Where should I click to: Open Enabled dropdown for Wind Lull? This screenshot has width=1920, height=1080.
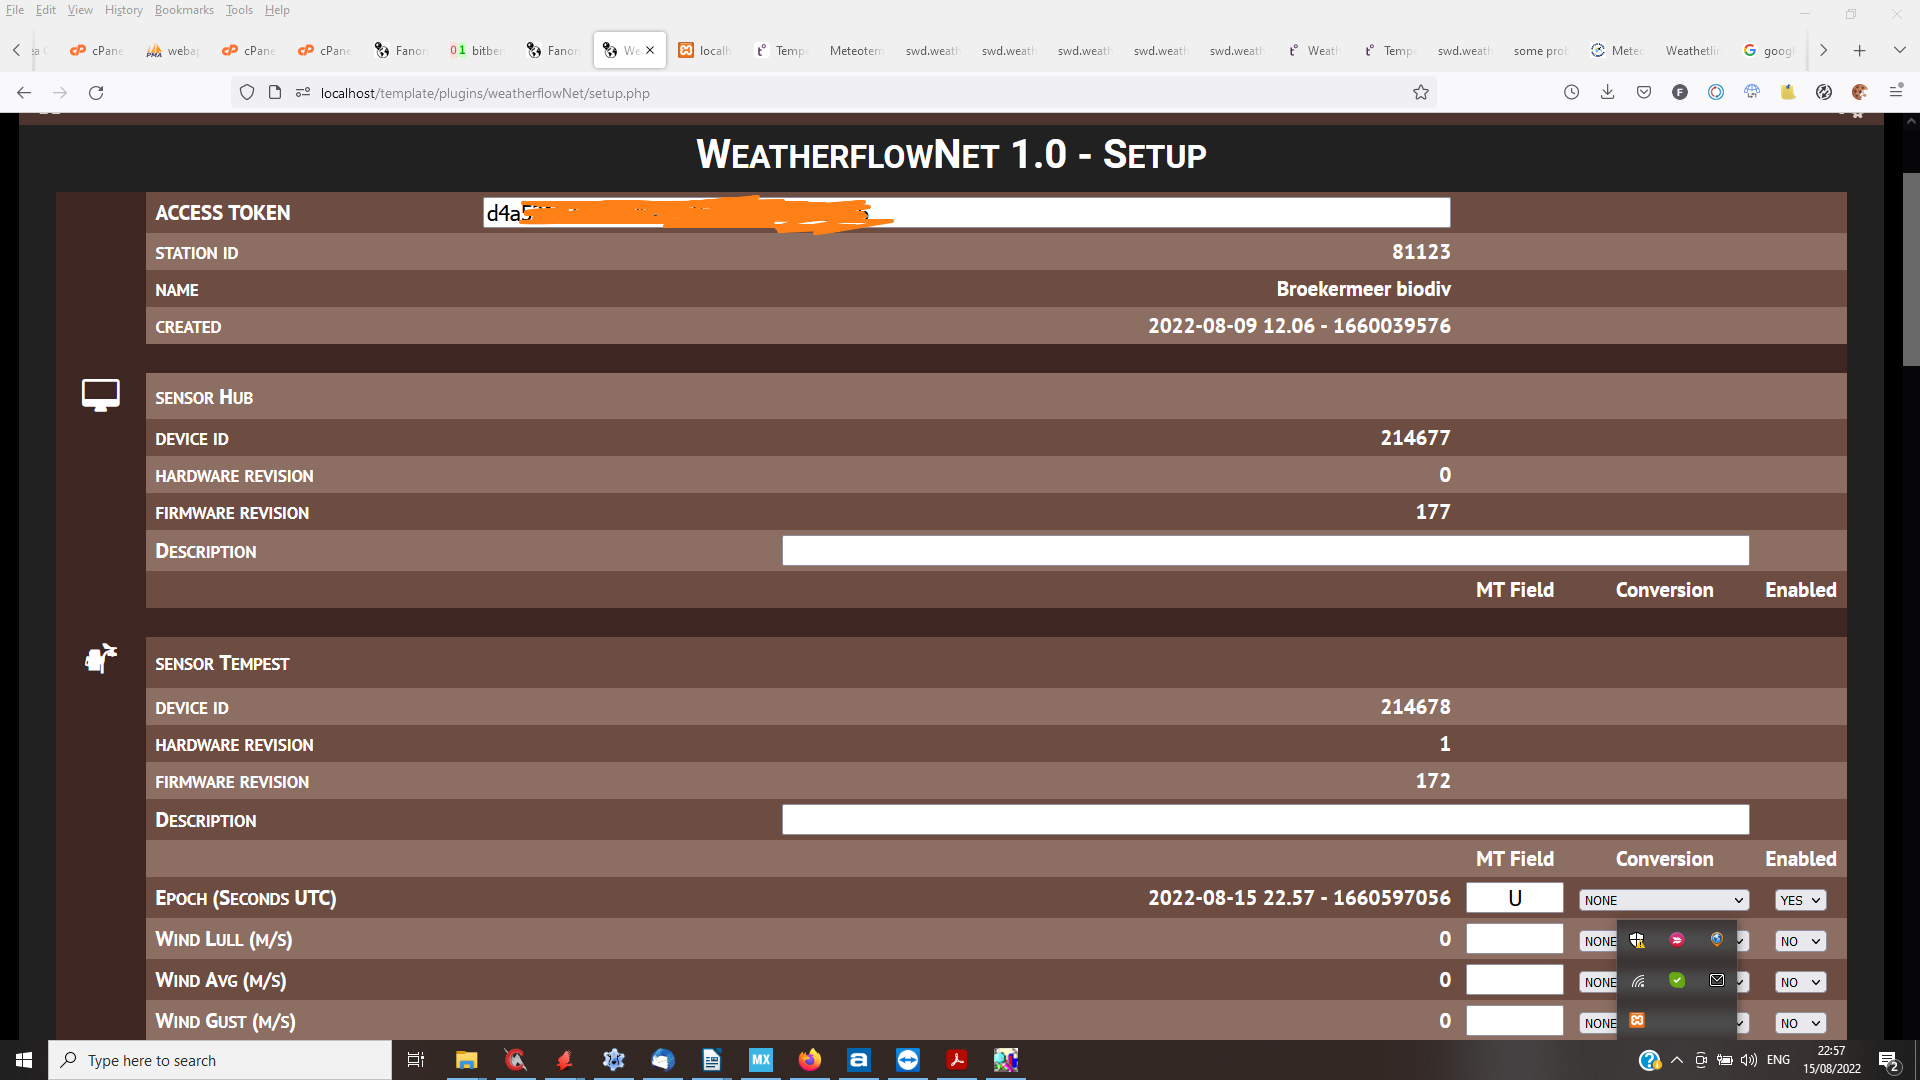coord(1800,941)
